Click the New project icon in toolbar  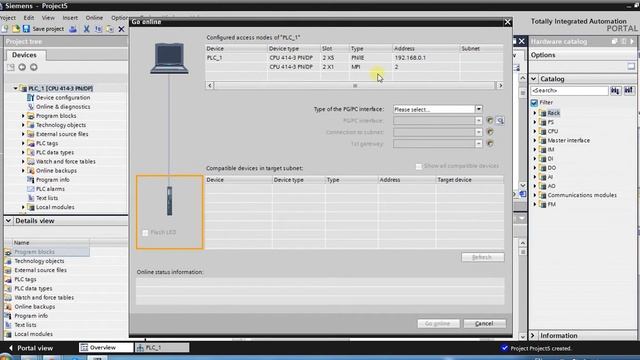tap(5, 29)
